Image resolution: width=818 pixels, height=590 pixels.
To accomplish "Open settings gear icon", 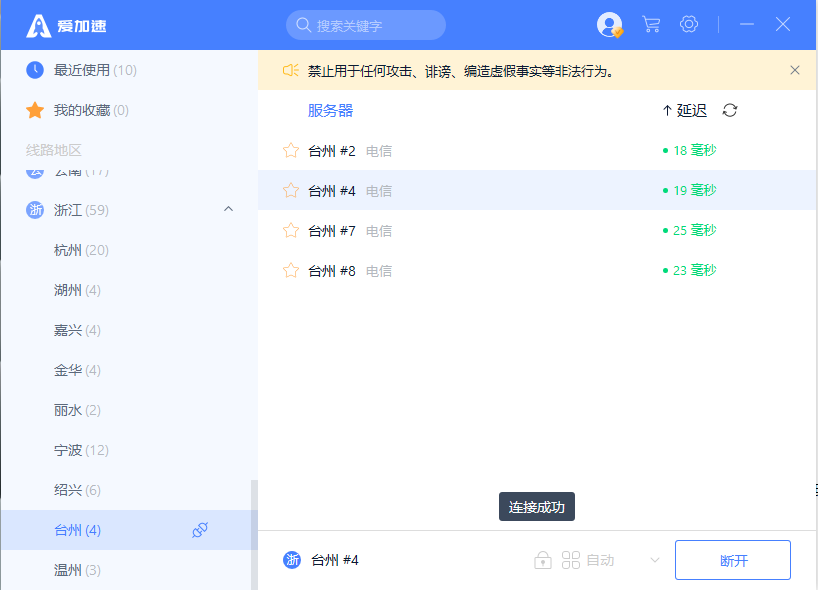I will click(x=689, y=24).
